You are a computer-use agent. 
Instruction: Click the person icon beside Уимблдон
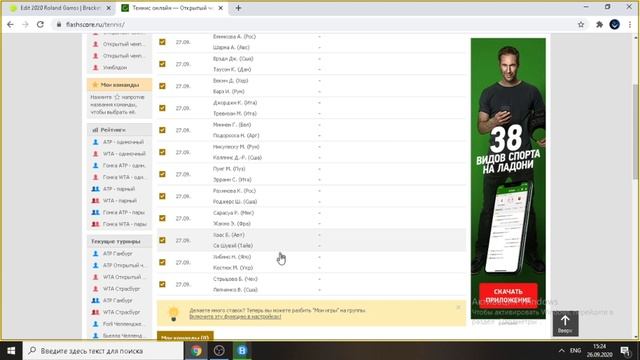[x=96, y=67]
